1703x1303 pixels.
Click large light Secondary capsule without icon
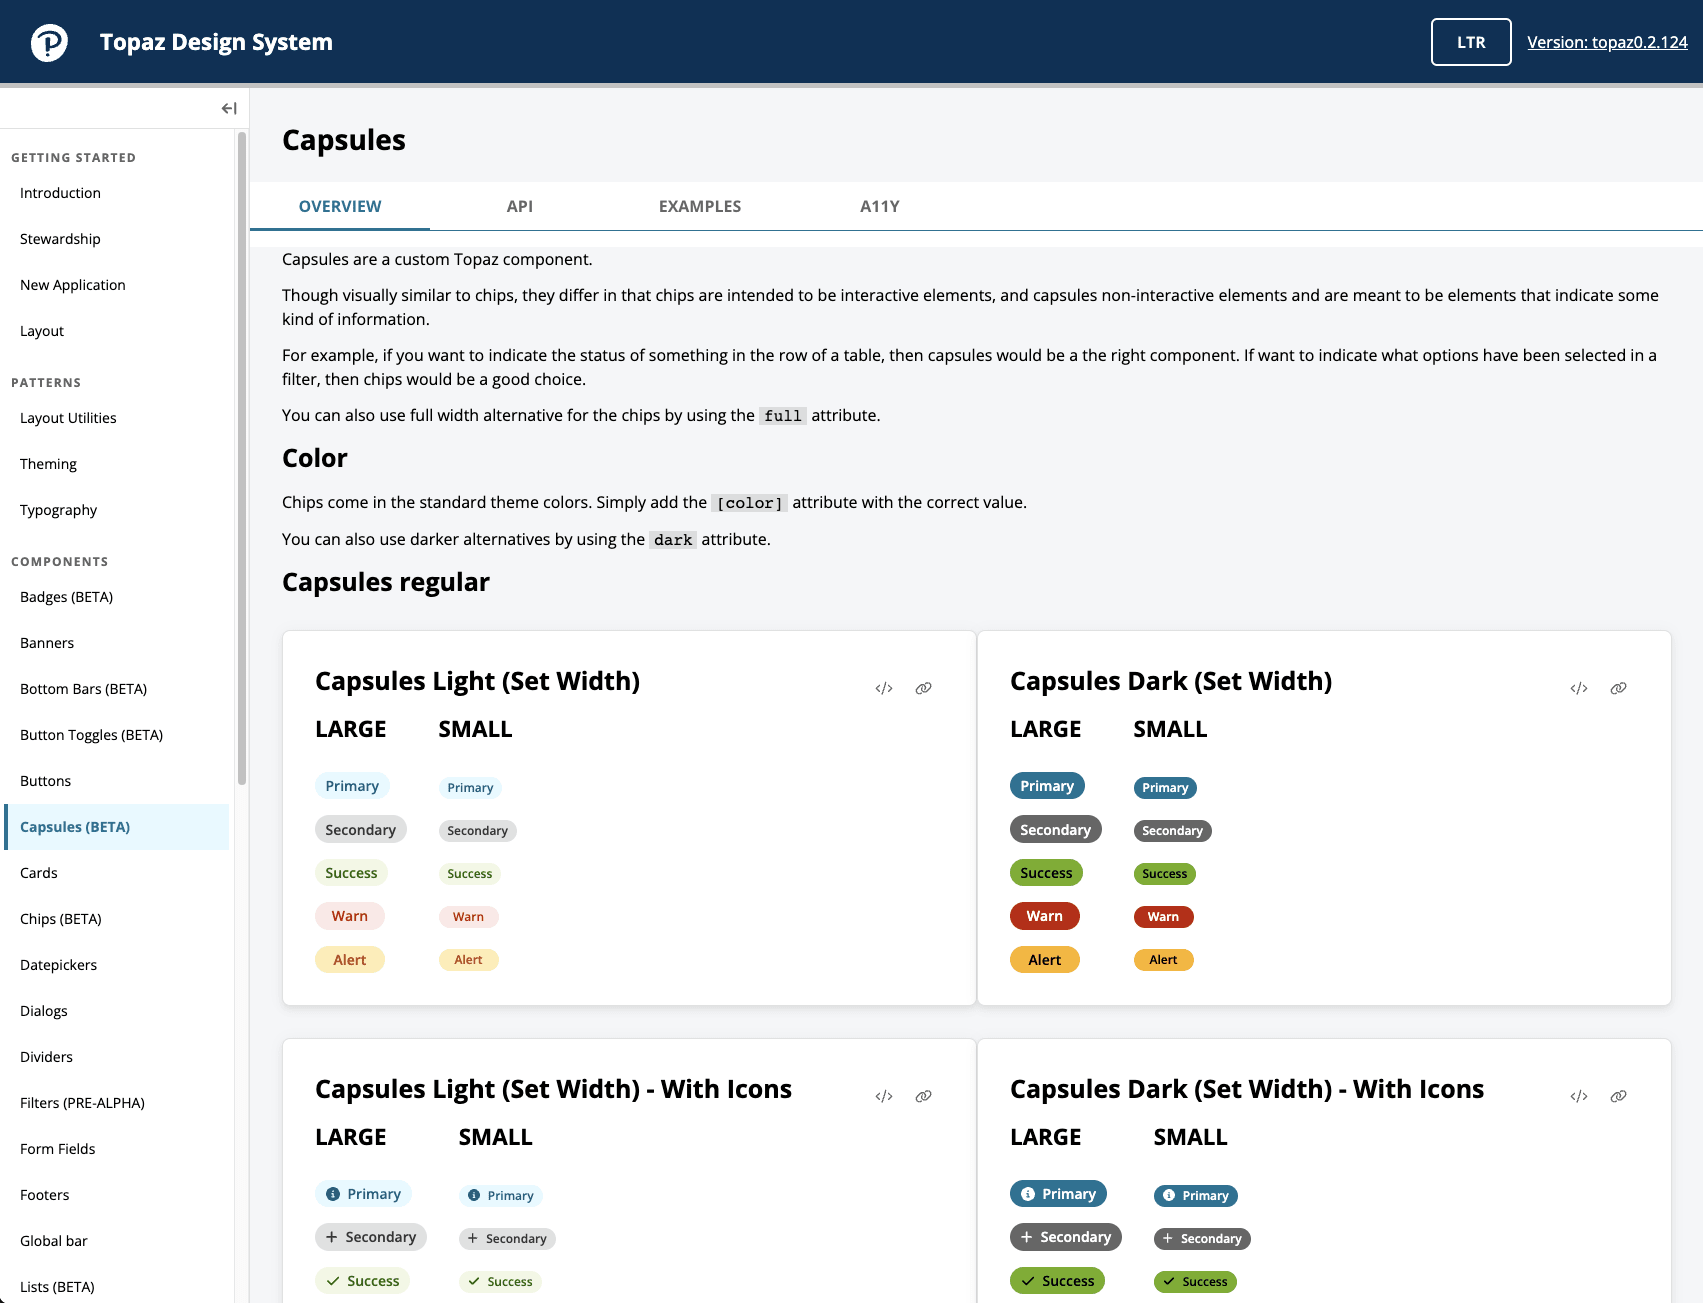pos(360,830)
